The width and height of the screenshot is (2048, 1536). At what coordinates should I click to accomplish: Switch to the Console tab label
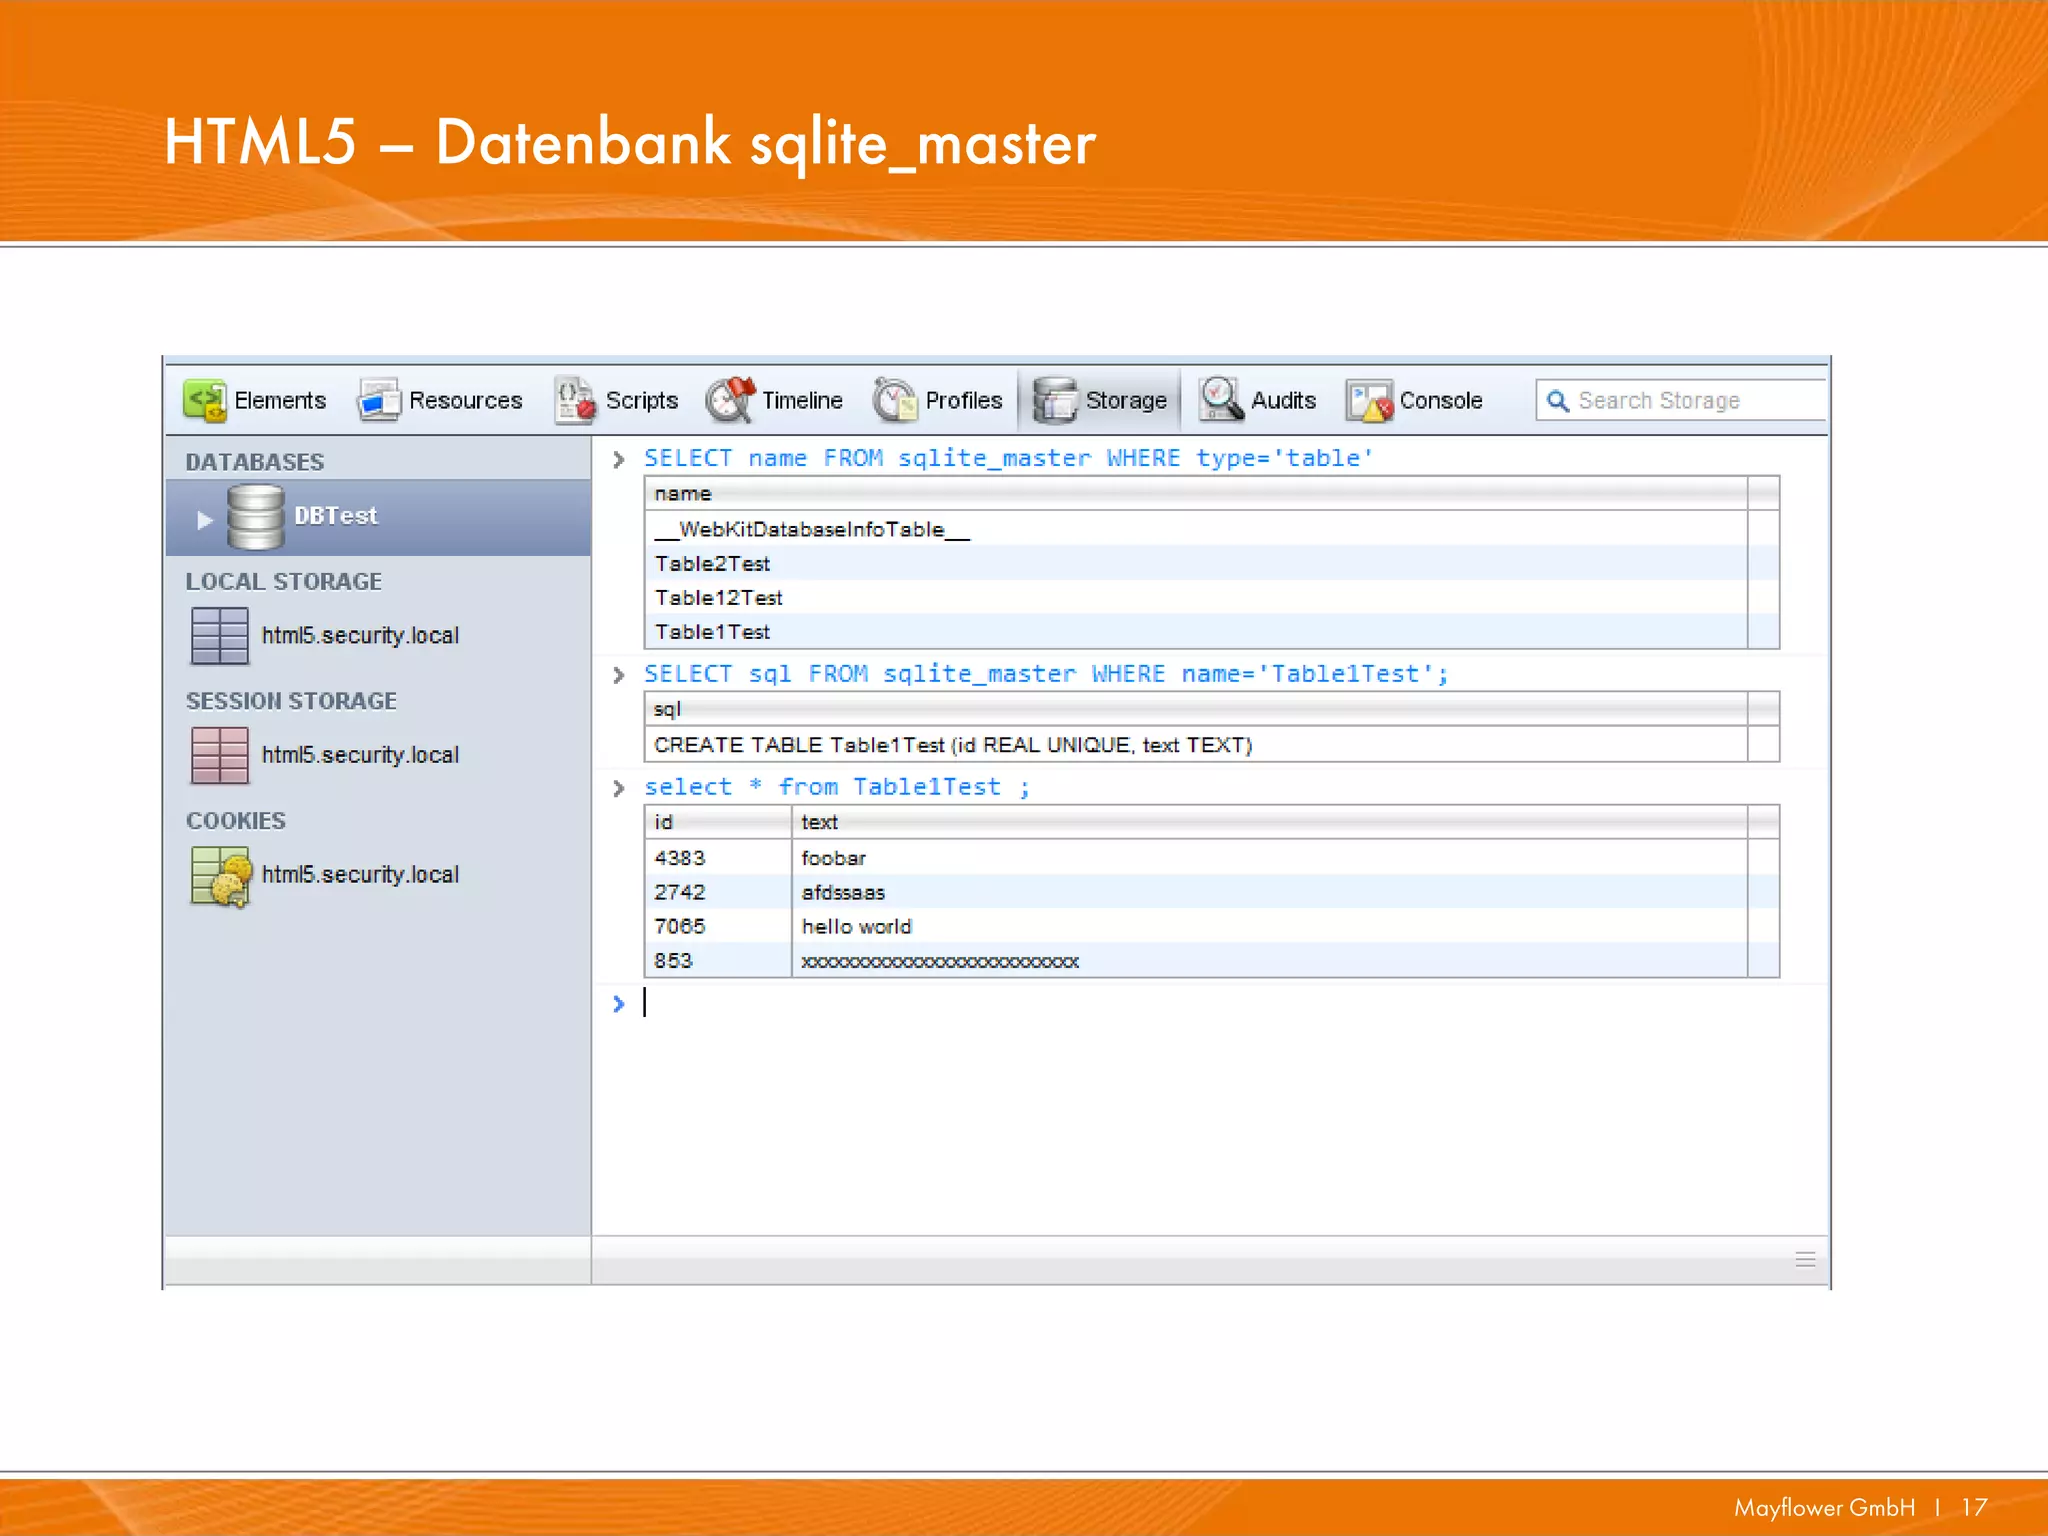click(1441, 401)
